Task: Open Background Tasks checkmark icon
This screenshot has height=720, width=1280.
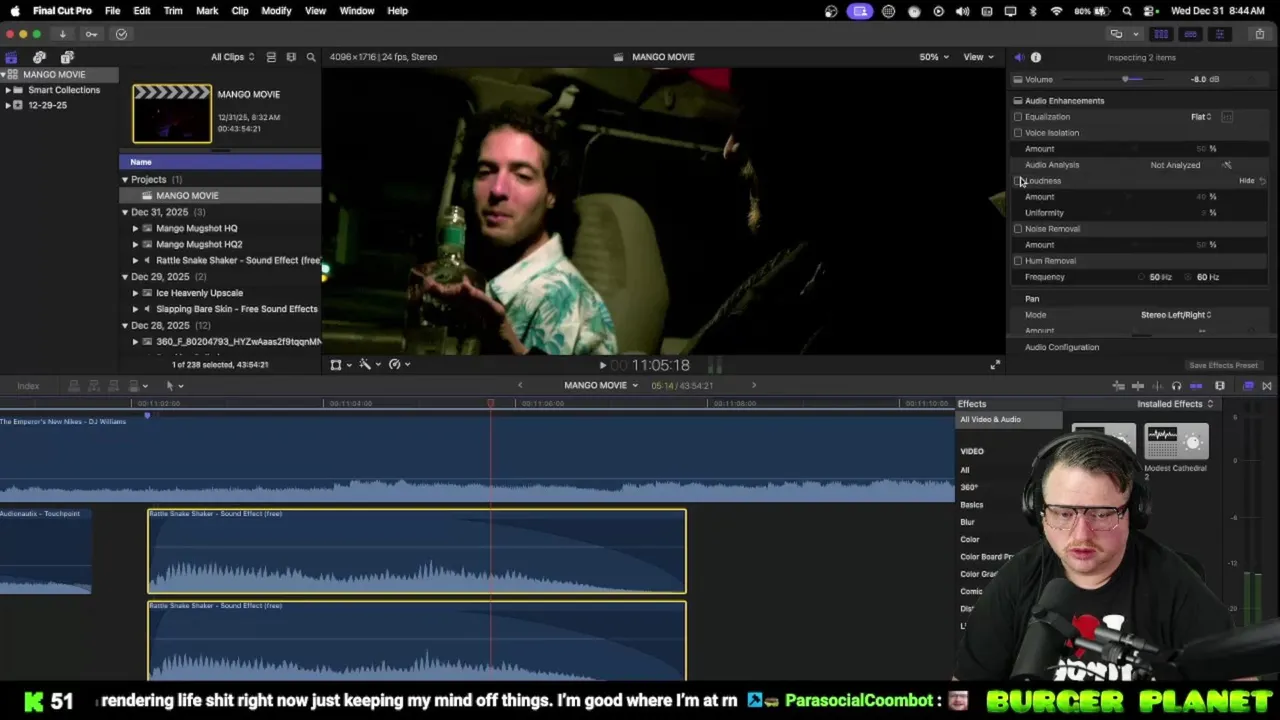Action: pyautogui.click(x=121, y=34)
